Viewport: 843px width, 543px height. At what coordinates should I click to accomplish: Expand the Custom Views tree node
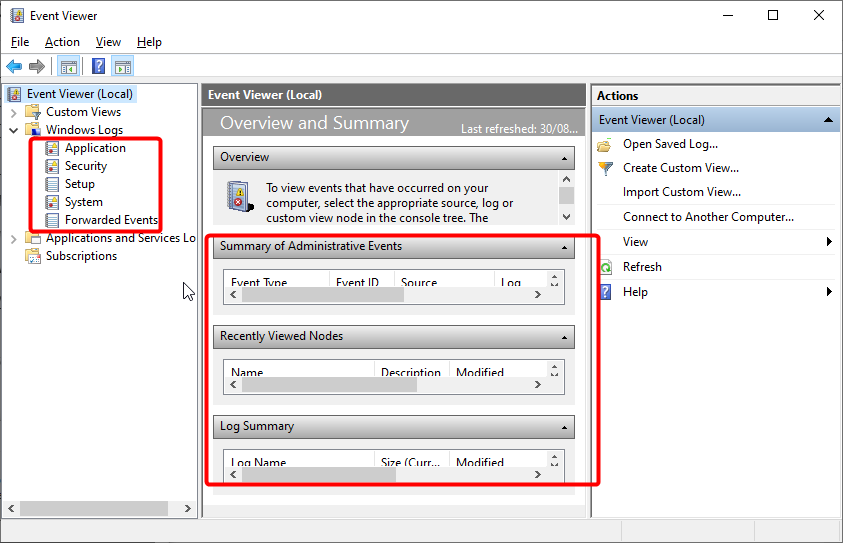[x=14, y=112]
